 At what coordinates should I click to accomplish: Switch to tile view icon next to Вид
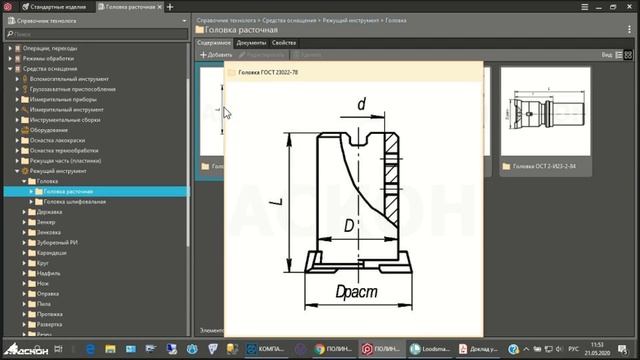[x=628, y=55]
